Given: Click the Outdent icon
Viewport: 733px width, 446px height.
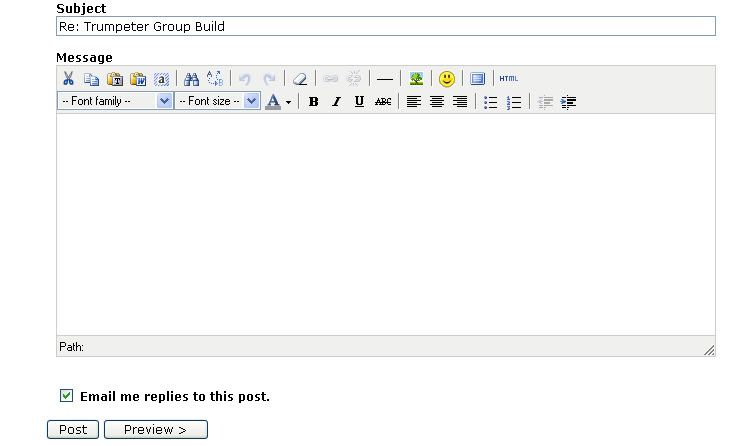Looking at the screenshot, I should pyautogui.click(x=545, y=102).
